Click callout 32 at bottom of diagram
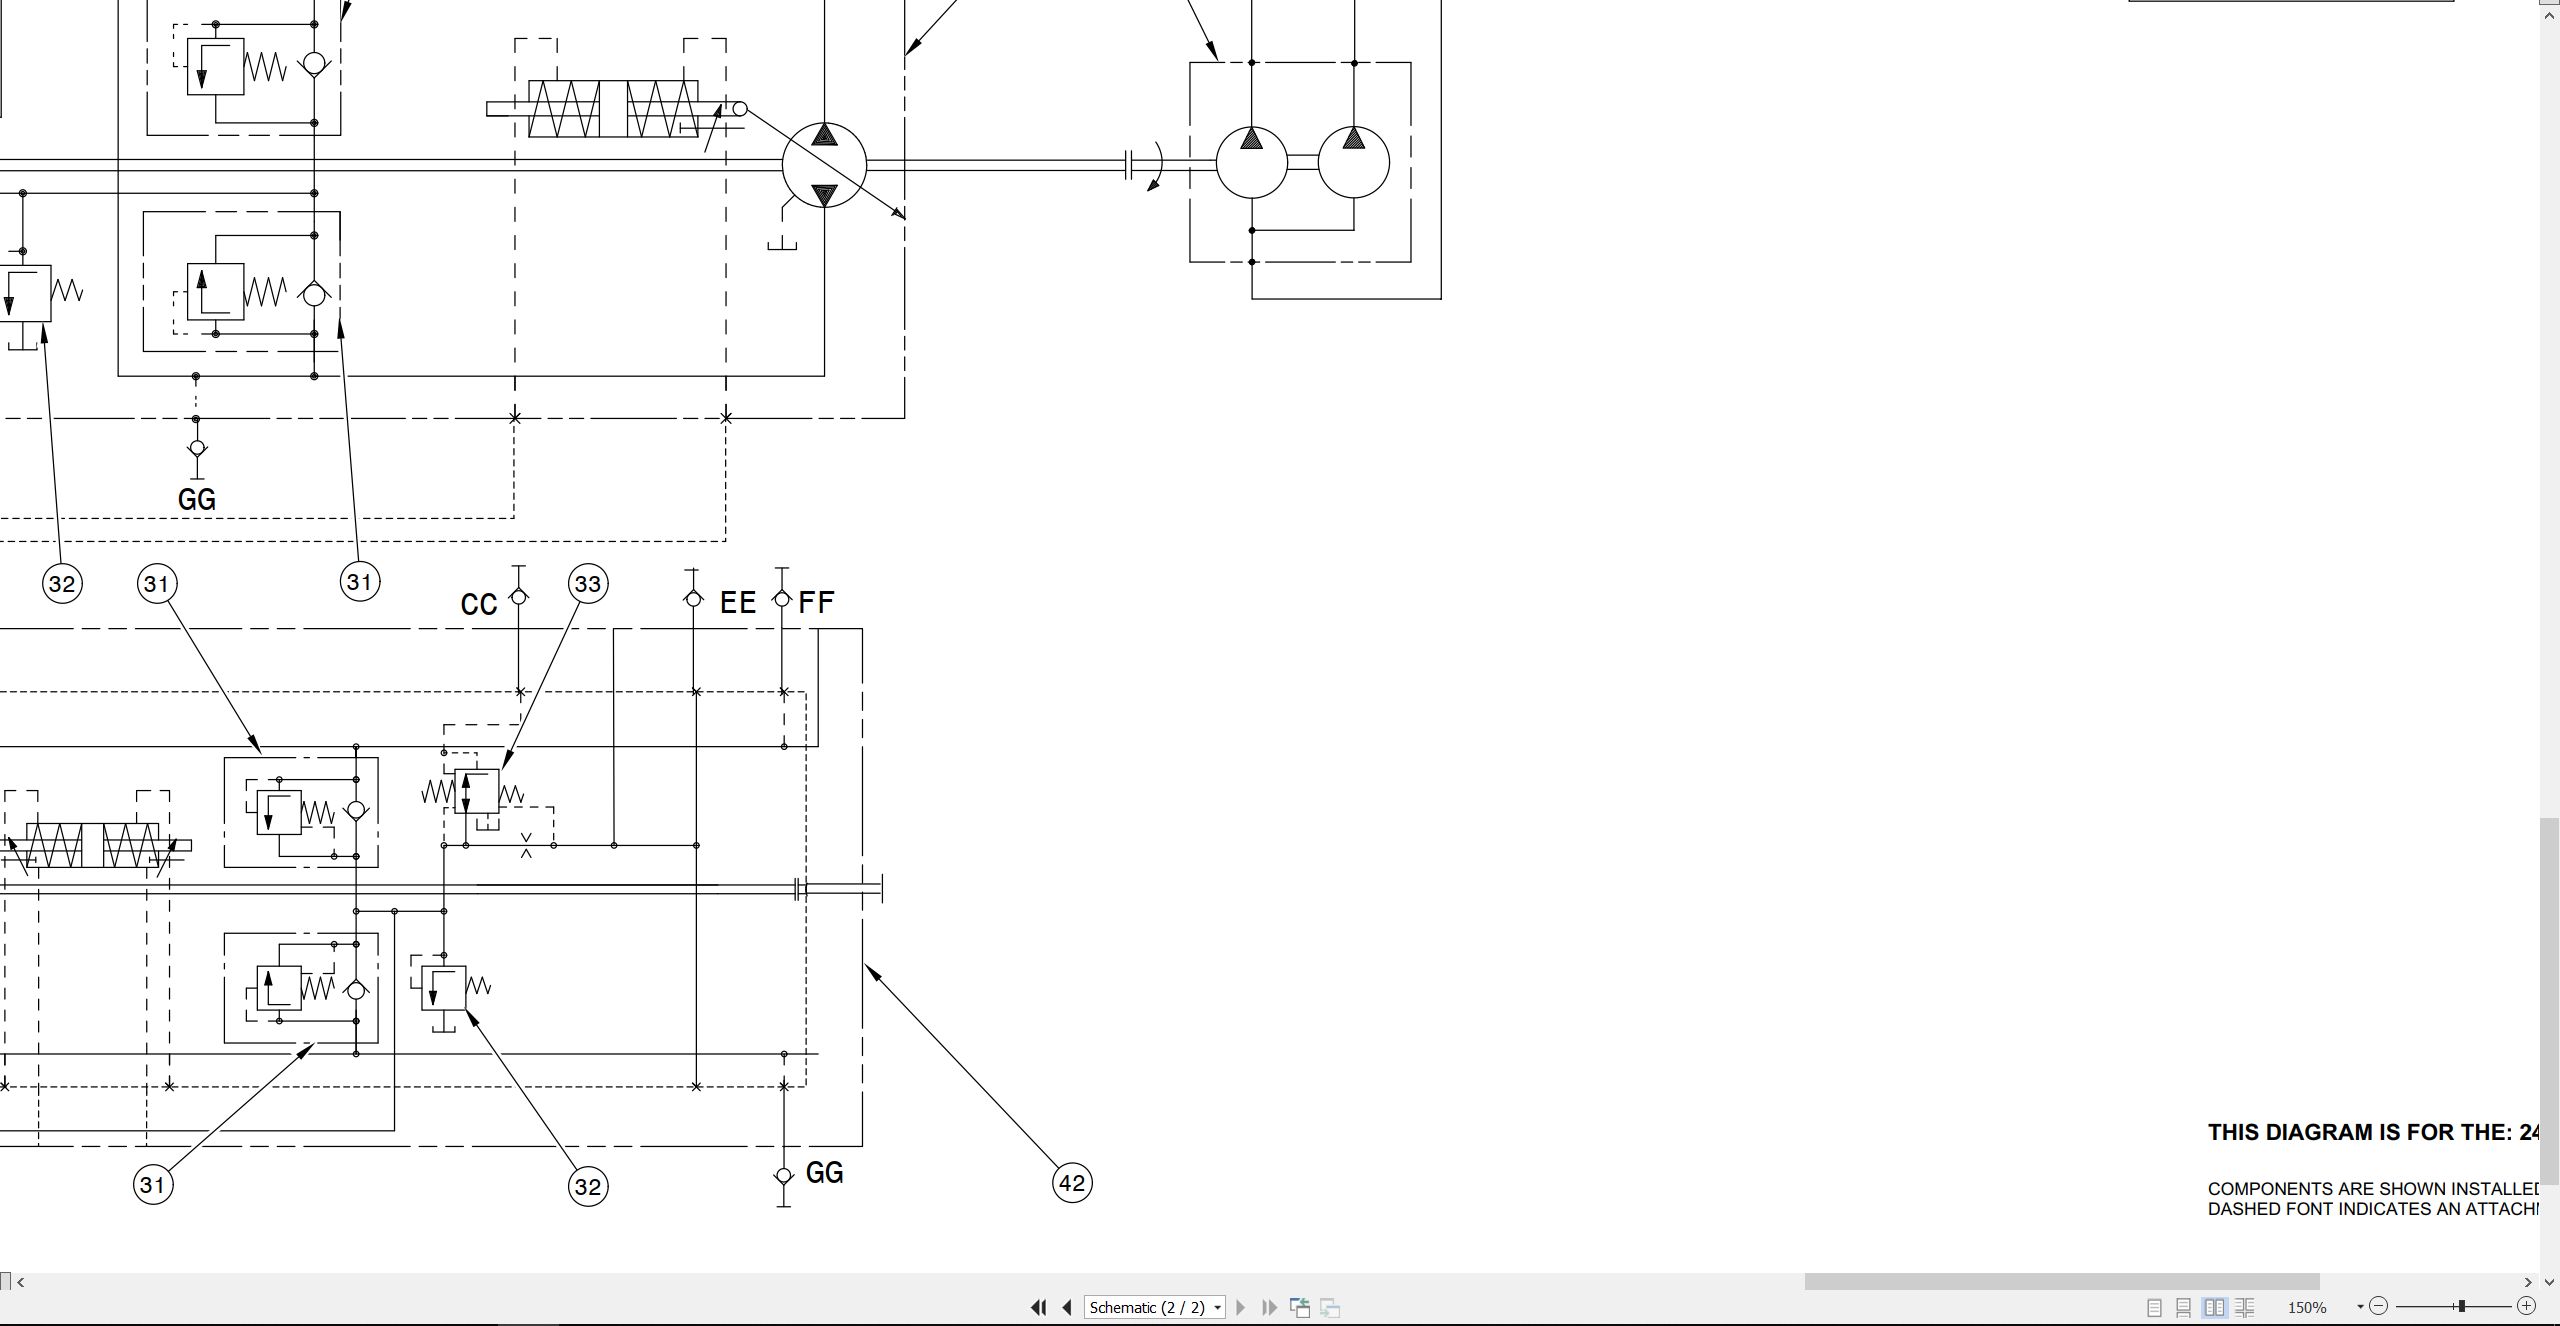 (x=588, y=1187)
